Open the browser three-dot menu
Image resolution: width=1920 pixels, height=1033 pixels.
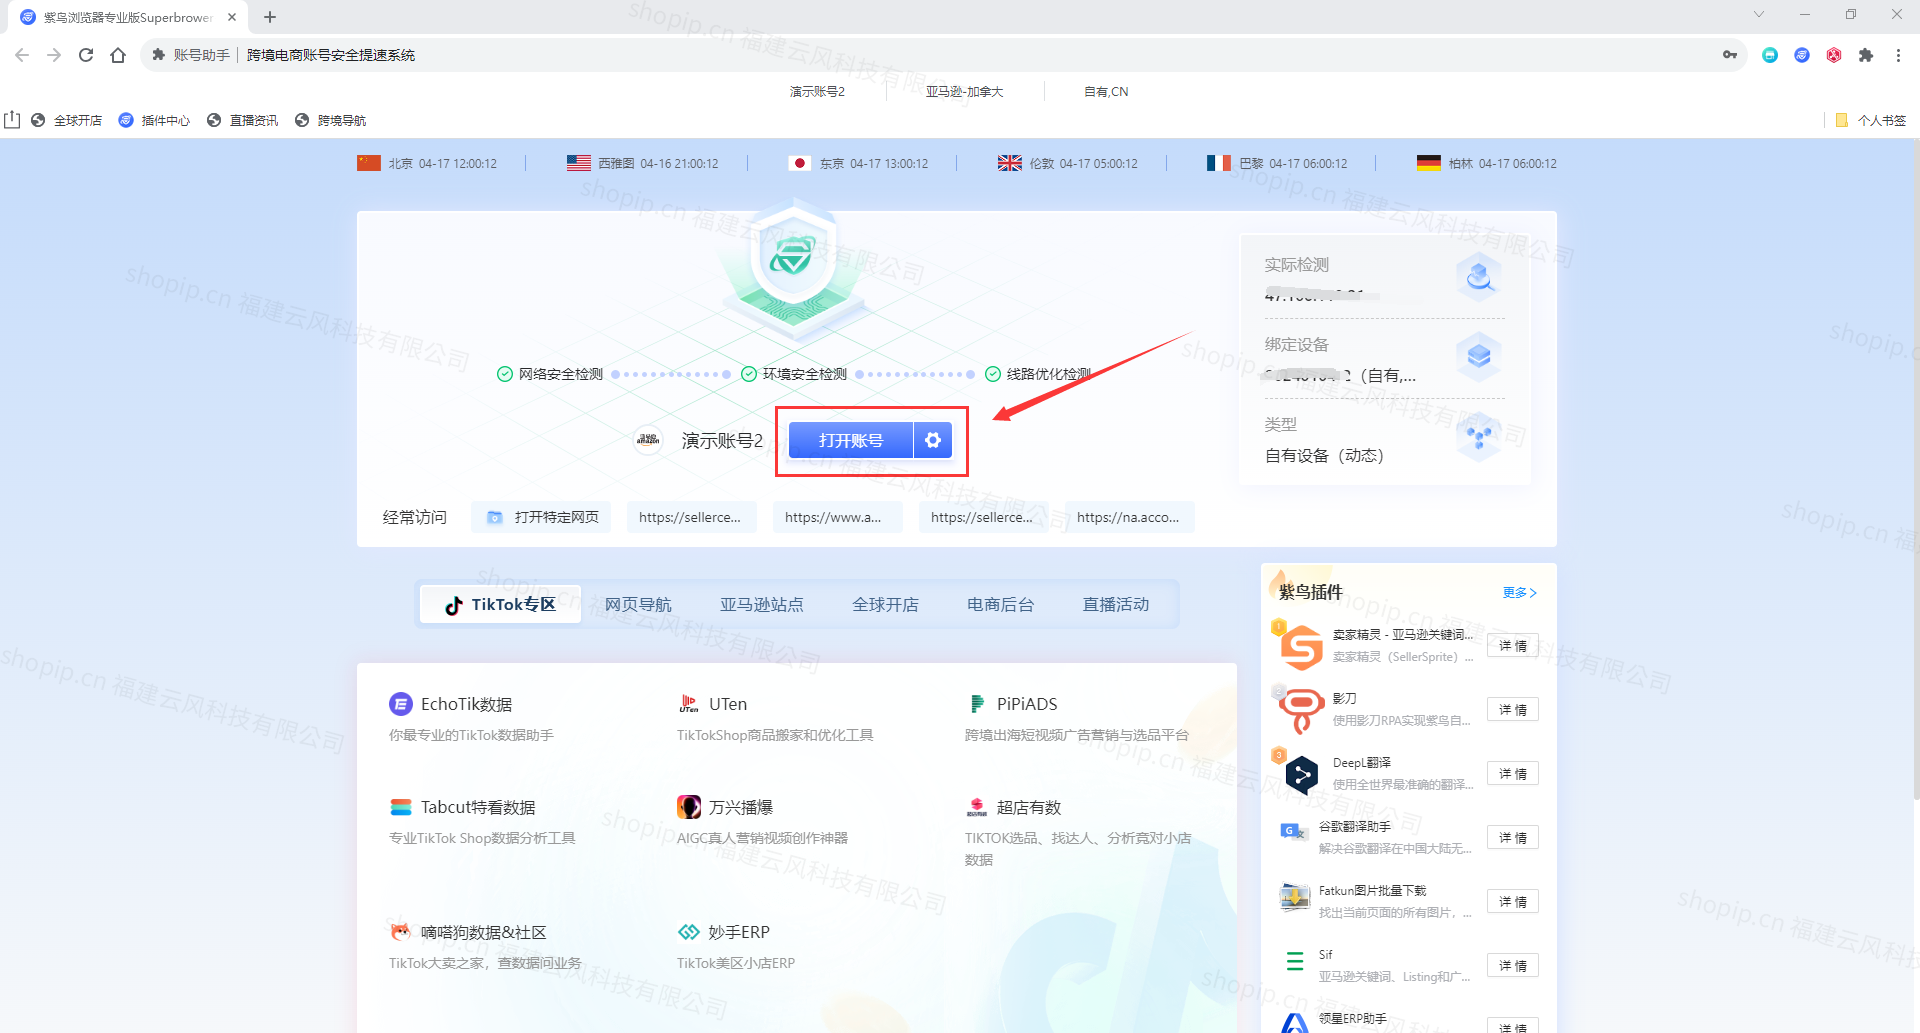pos(1898,55)
